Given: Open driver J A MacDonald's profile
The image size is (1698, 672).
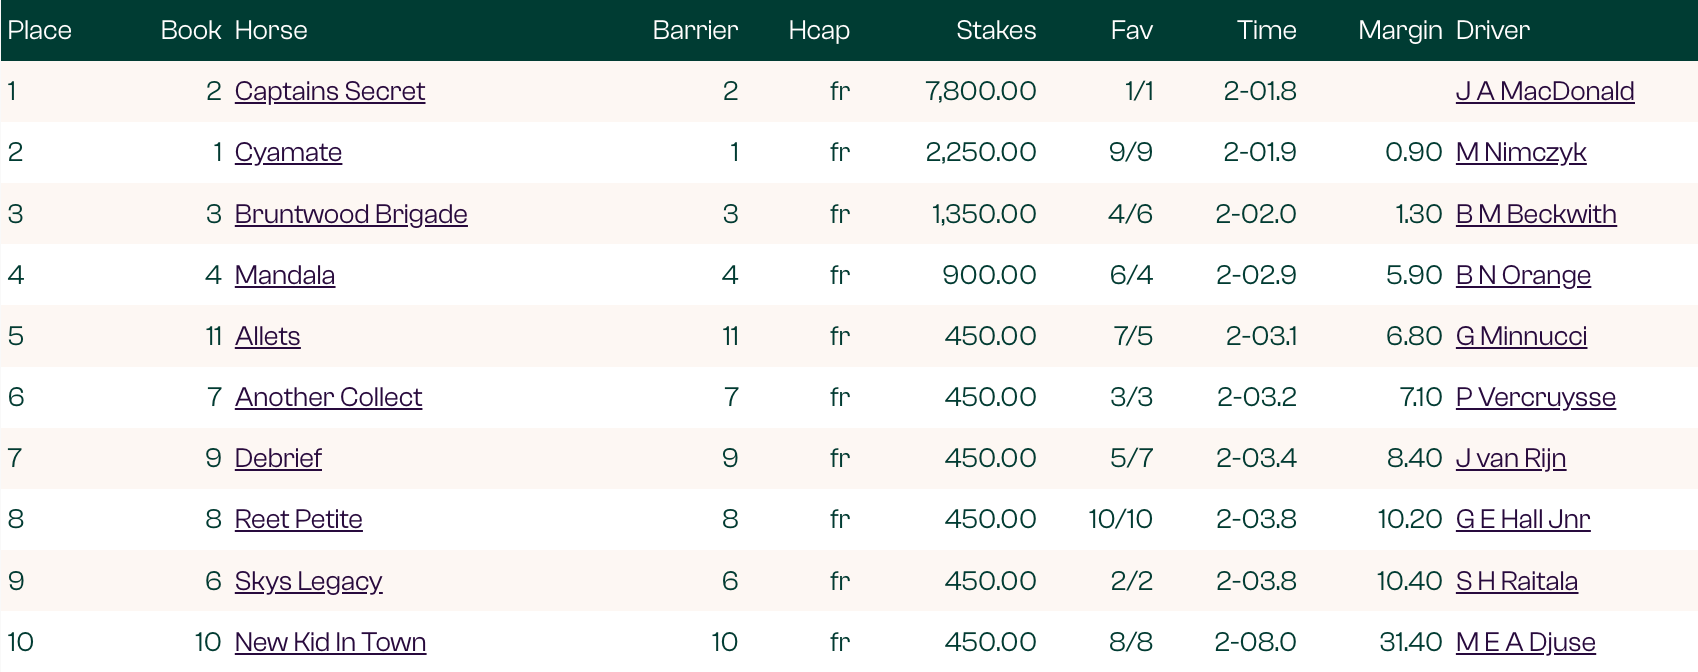Looking at the screenshot, I should 1544,91.
